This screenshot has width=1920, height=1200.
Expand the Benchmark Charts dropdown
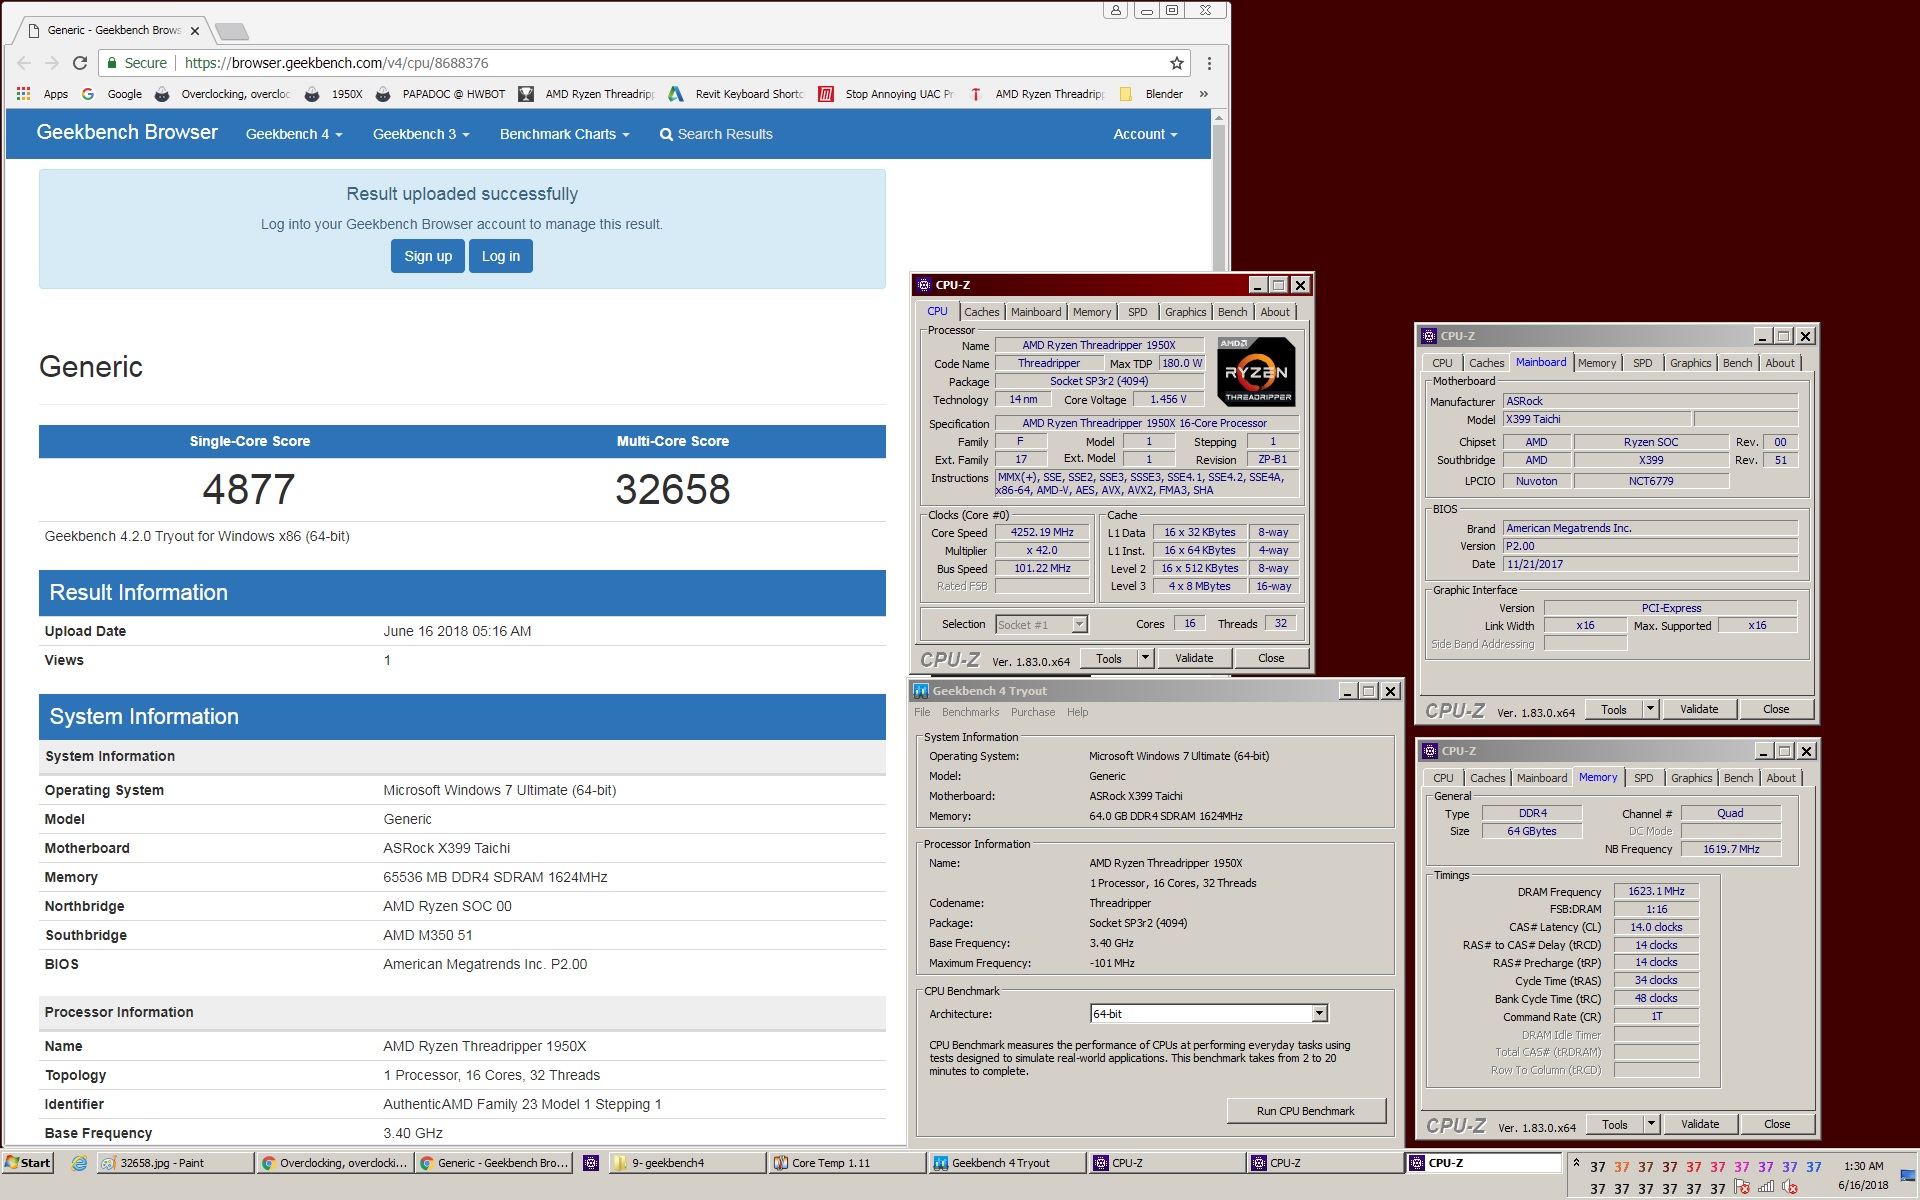565,134
